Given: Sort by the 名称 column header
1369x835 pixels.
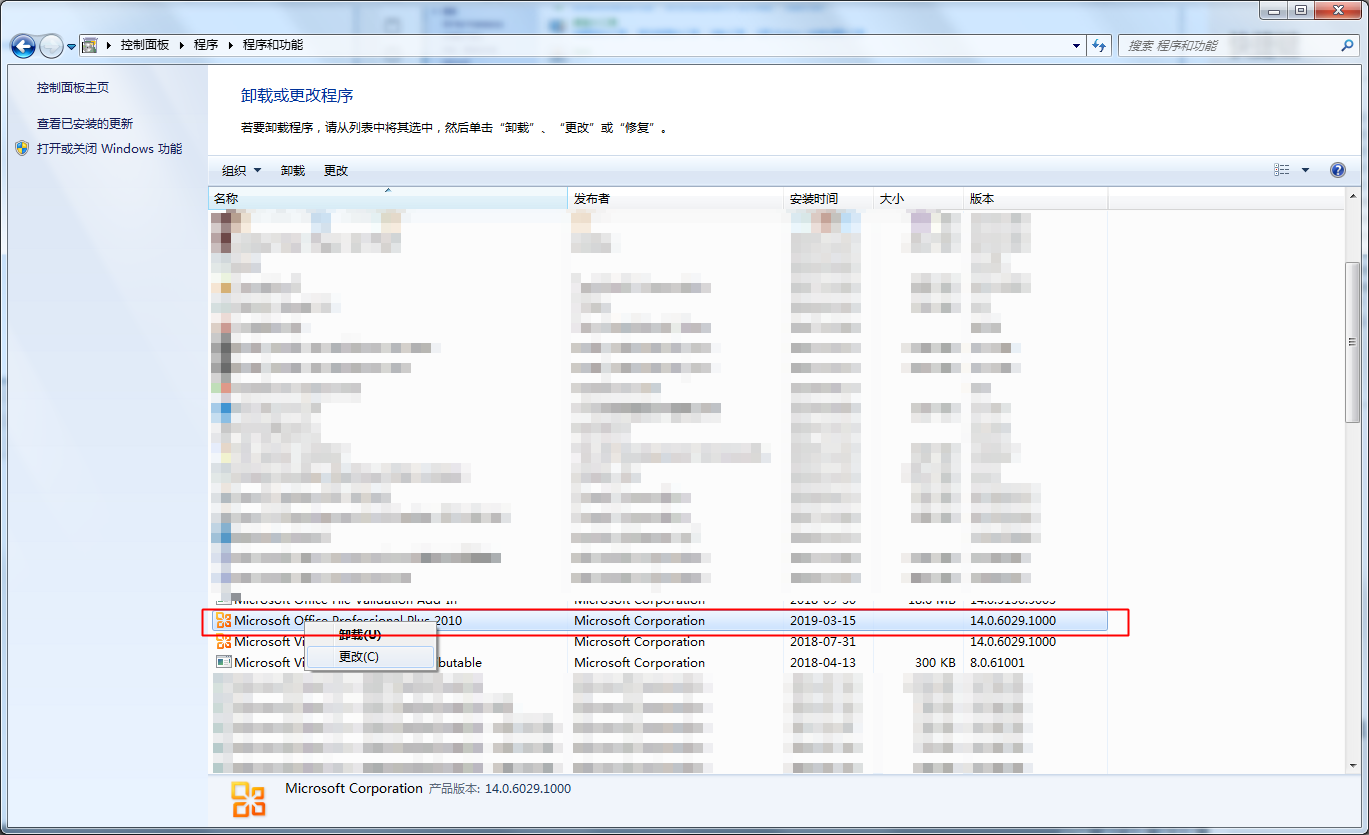Looking at the screenshot, I should click(388, 199).
